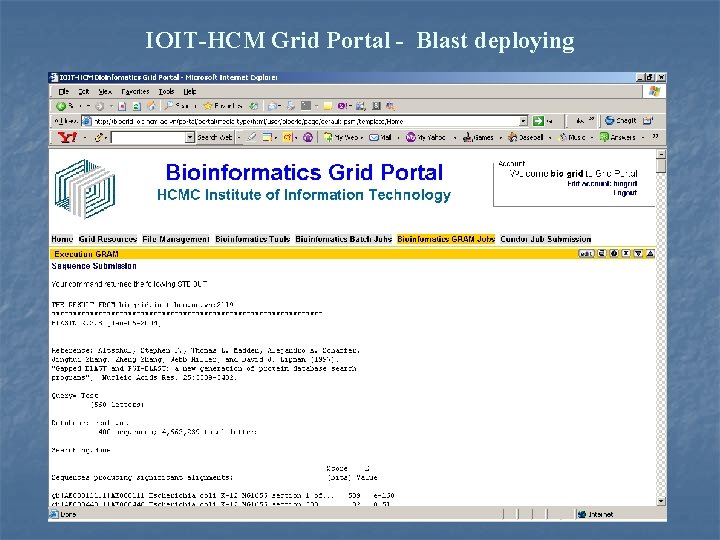Image resolution: width=720 pixels, height=540 pixels.
Task: Open the address bar dropdown arrow
Action: (523, 121)
